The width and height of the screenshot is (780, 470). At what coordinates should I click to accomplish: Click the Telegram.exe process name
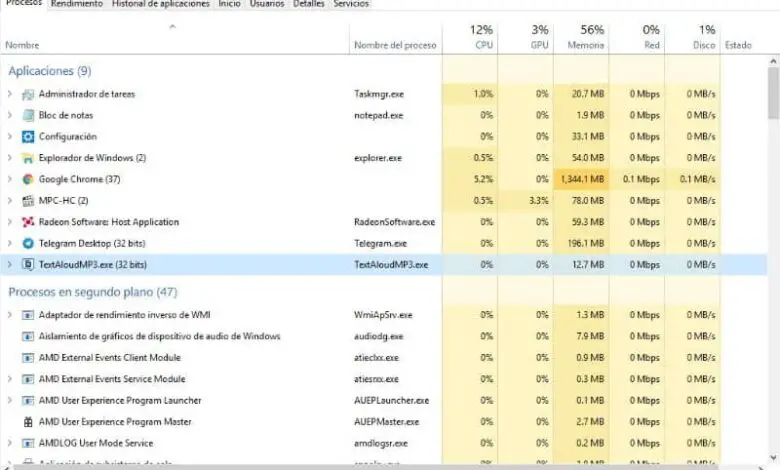[x=381, y=244]
